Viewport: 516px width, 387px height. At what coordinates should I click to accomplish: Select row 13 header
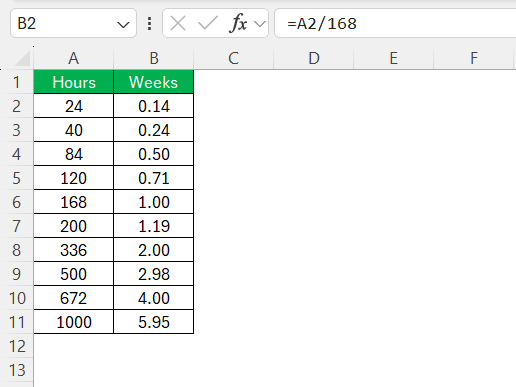pyautogui.click(x=17, y=370)
